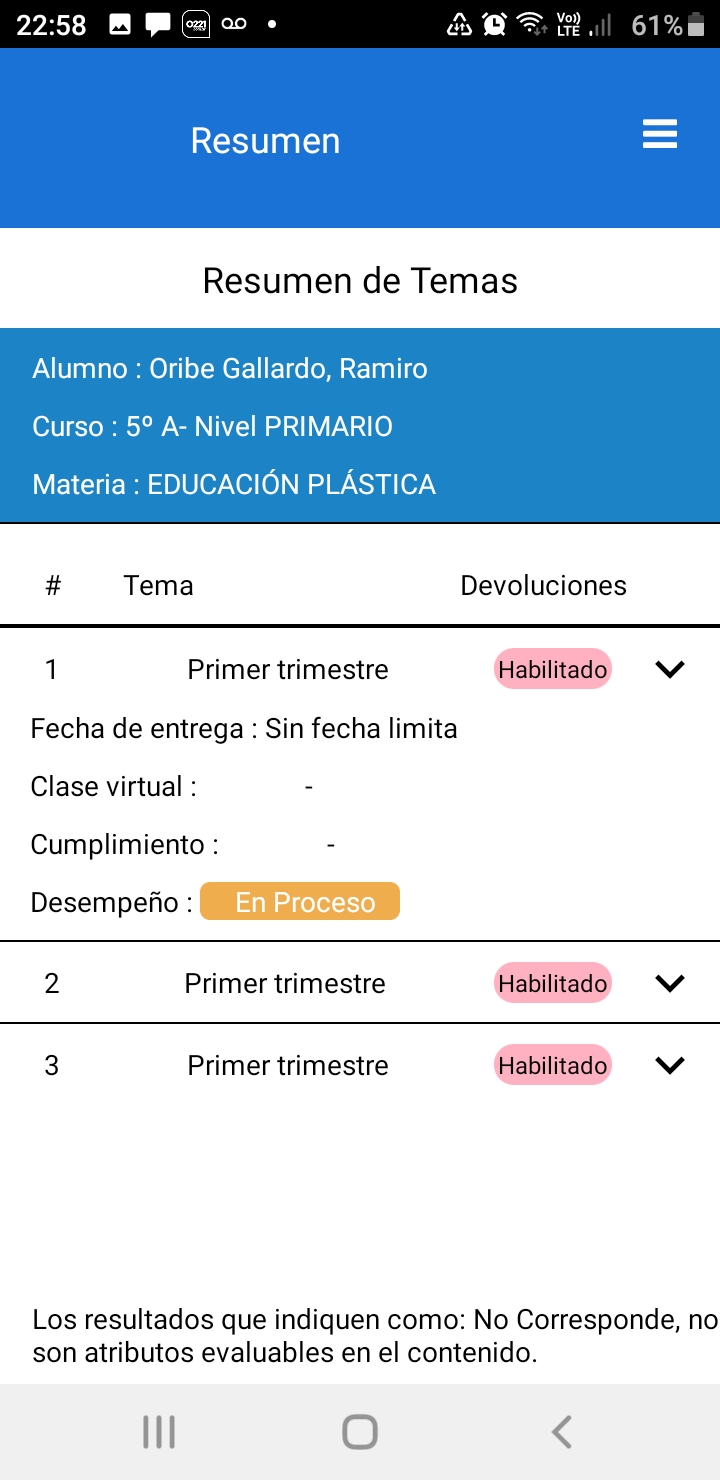Tap Habilitado badge for topic 2
Image resolution: width=720 pixels, height=1480 pixels.
(x=553, y=984)
